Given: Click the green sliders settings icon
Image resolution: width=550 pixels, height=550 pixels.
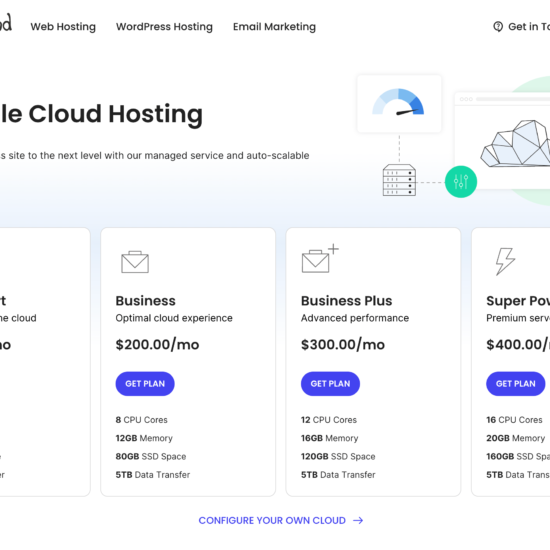Looking at the screenshot, I should pos(461,182).
